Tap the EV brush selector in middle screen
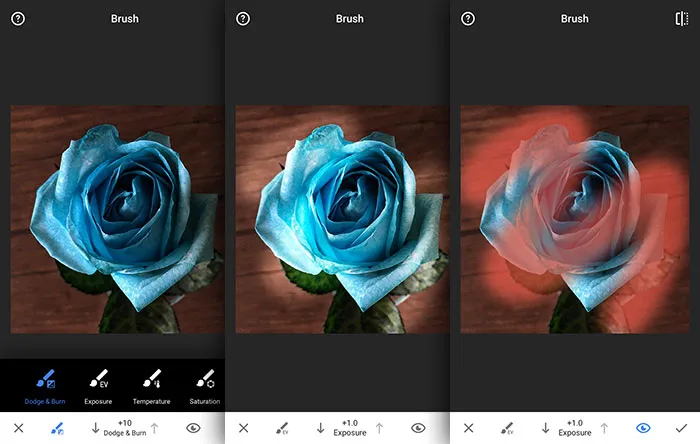Viewport: 700px width, 444px height. (x=282, y=428)
